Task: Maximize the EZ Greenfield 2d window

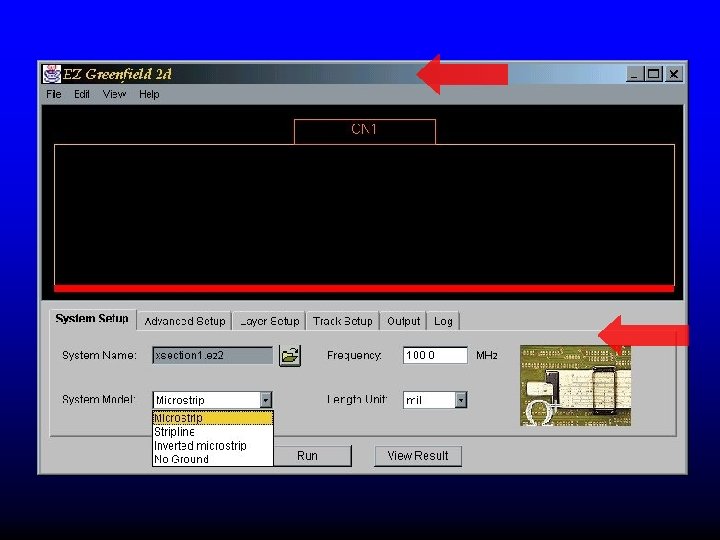Action: 653,74
